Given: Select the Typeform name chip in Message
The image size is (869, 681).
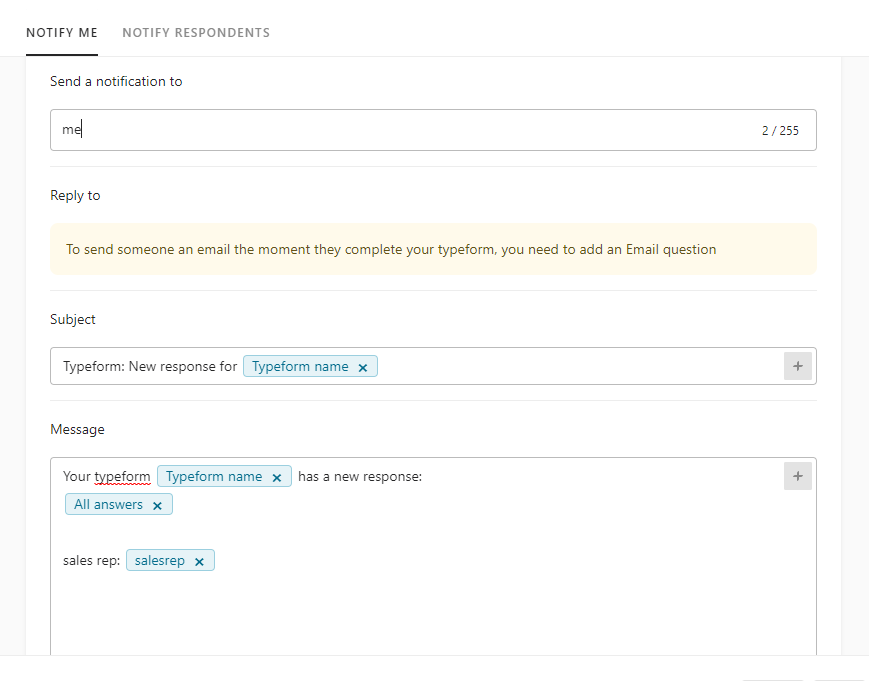Looking at the screenshot, I should point(214,477).
